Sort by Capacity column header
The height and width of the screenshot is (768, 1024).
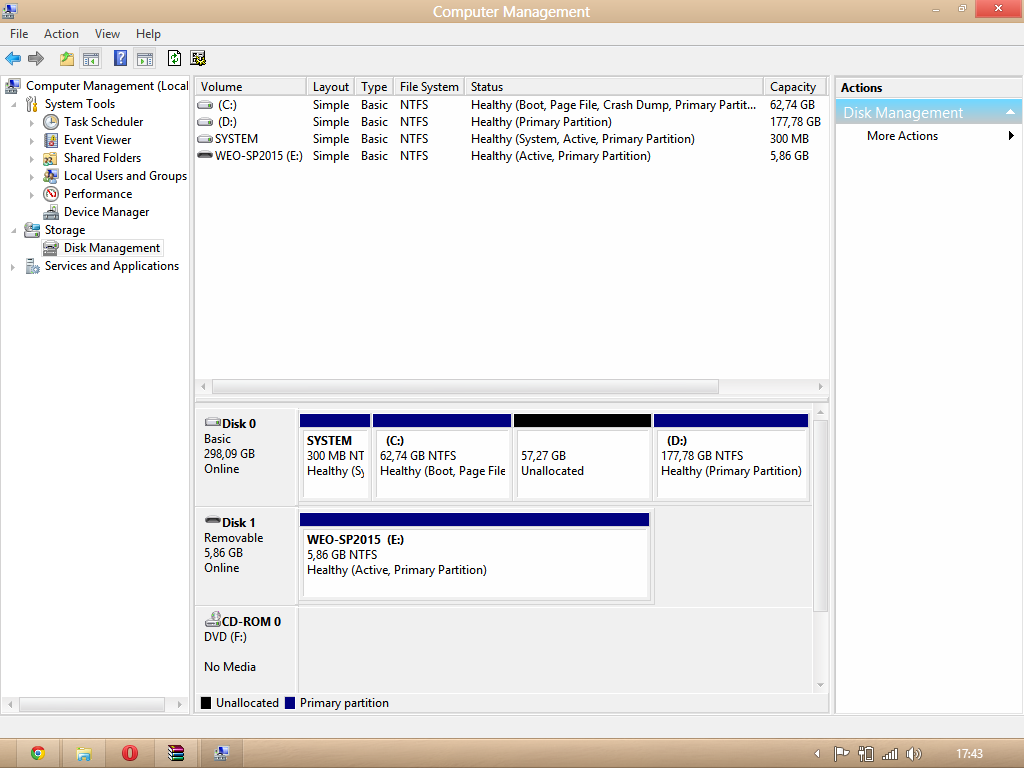coord(795,87)
